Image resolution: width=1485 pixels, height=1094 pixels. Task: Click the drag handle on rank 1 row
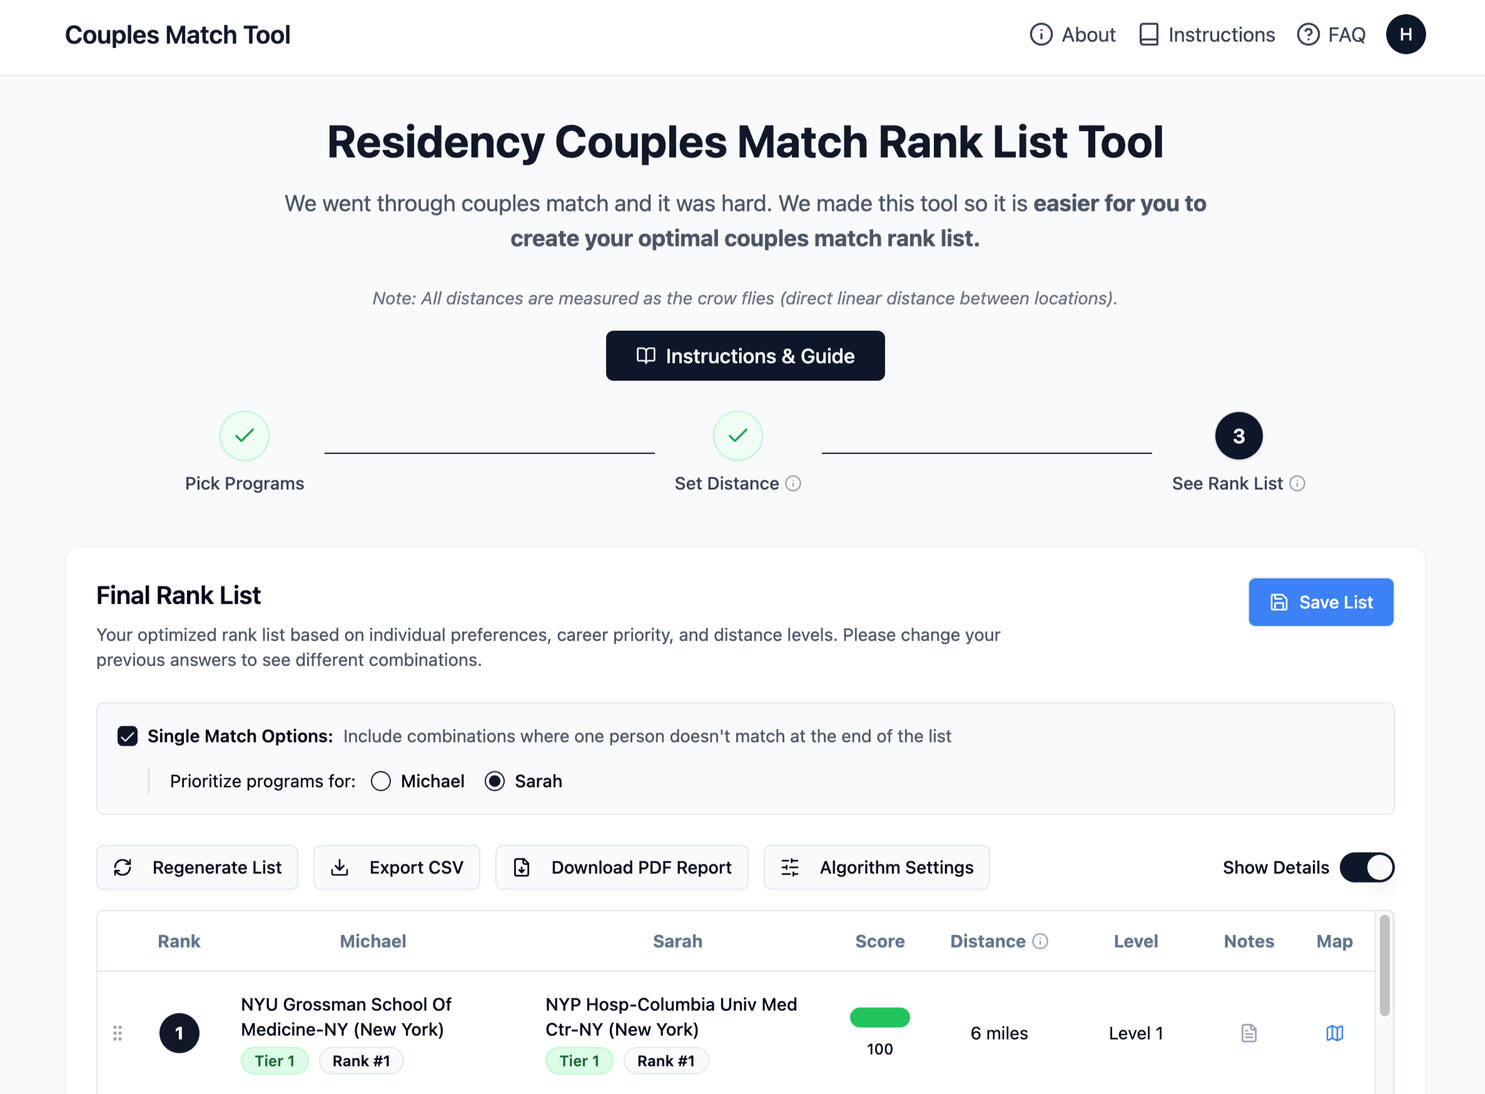(118, 1033)
